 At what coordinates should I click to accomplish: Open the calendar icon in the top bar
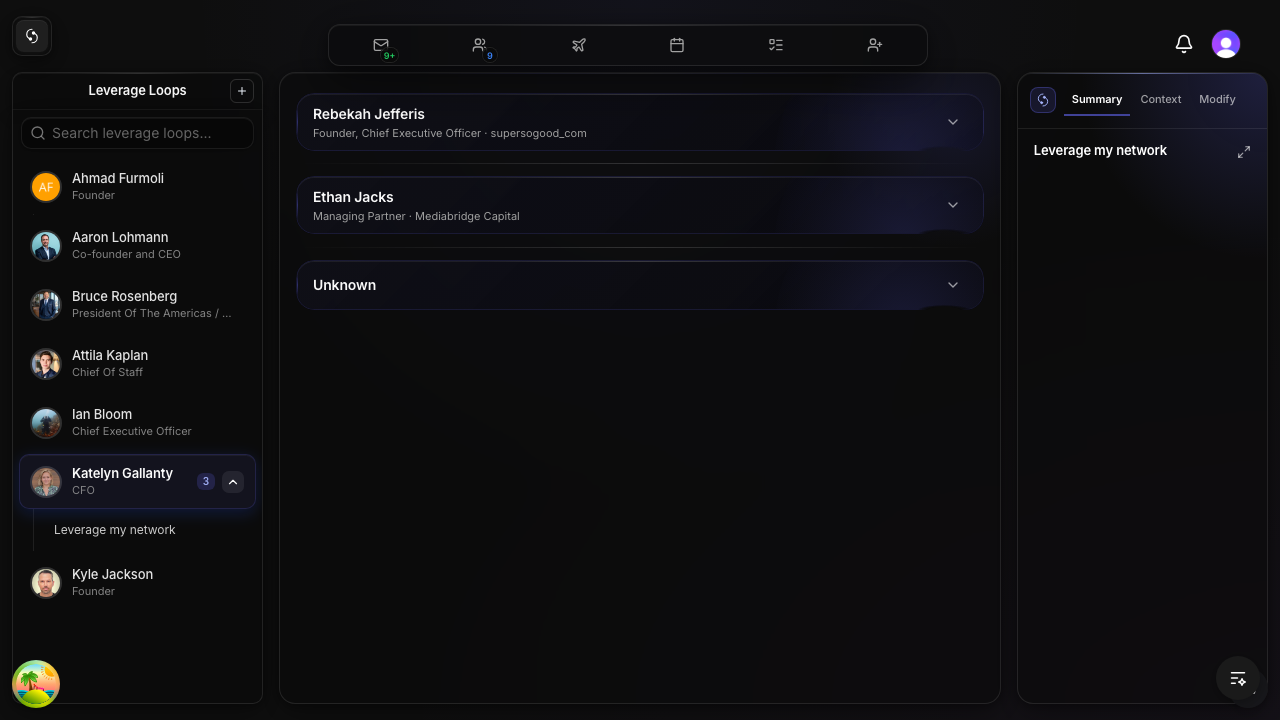(x=677, y=45)
